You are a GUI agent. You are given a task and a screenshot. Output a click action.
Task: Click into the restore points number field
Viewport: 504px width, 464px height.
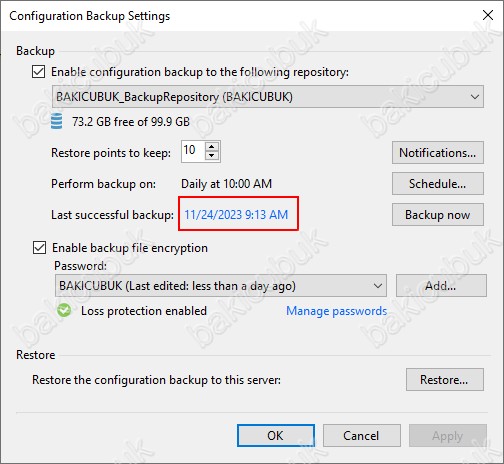193,151
